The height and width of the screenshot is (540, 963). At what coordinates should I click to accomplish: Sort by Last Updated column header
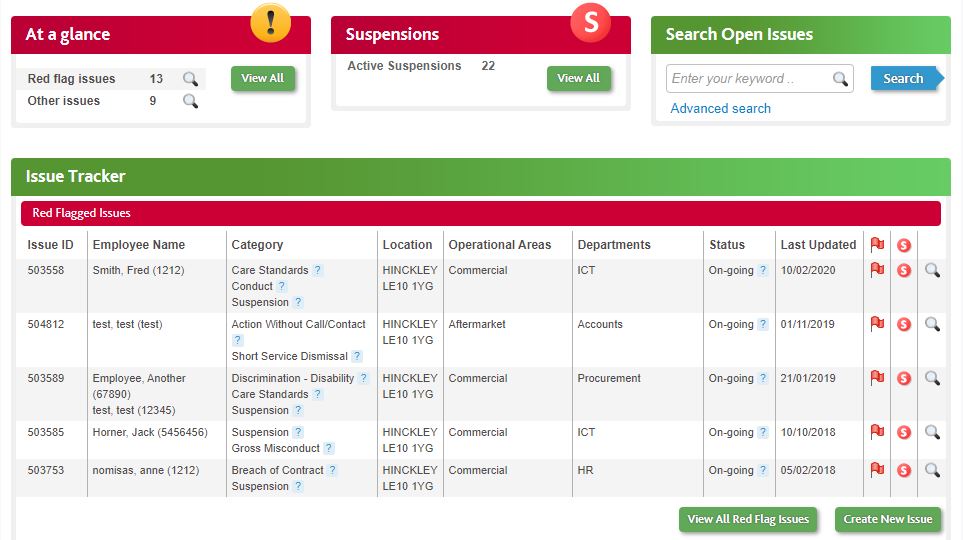click(818, 244)
